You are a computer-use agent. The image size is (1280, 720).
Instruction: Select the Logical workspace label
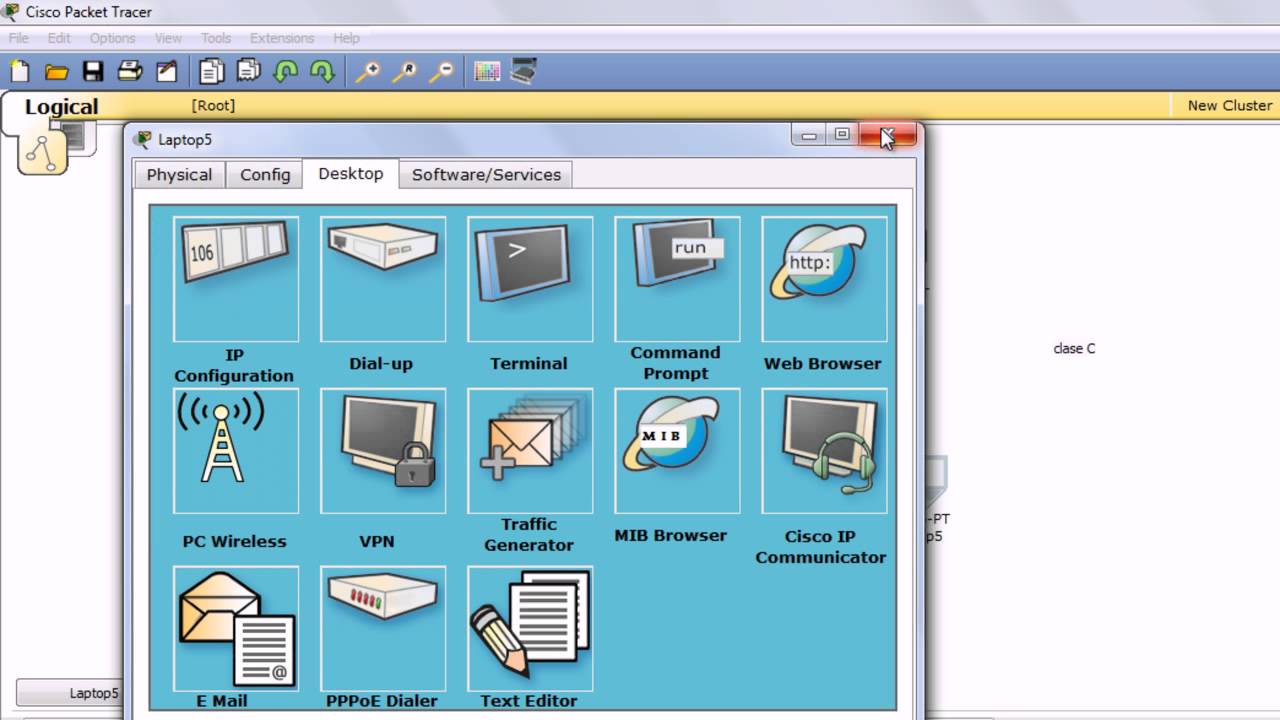(x=62, y=107)
